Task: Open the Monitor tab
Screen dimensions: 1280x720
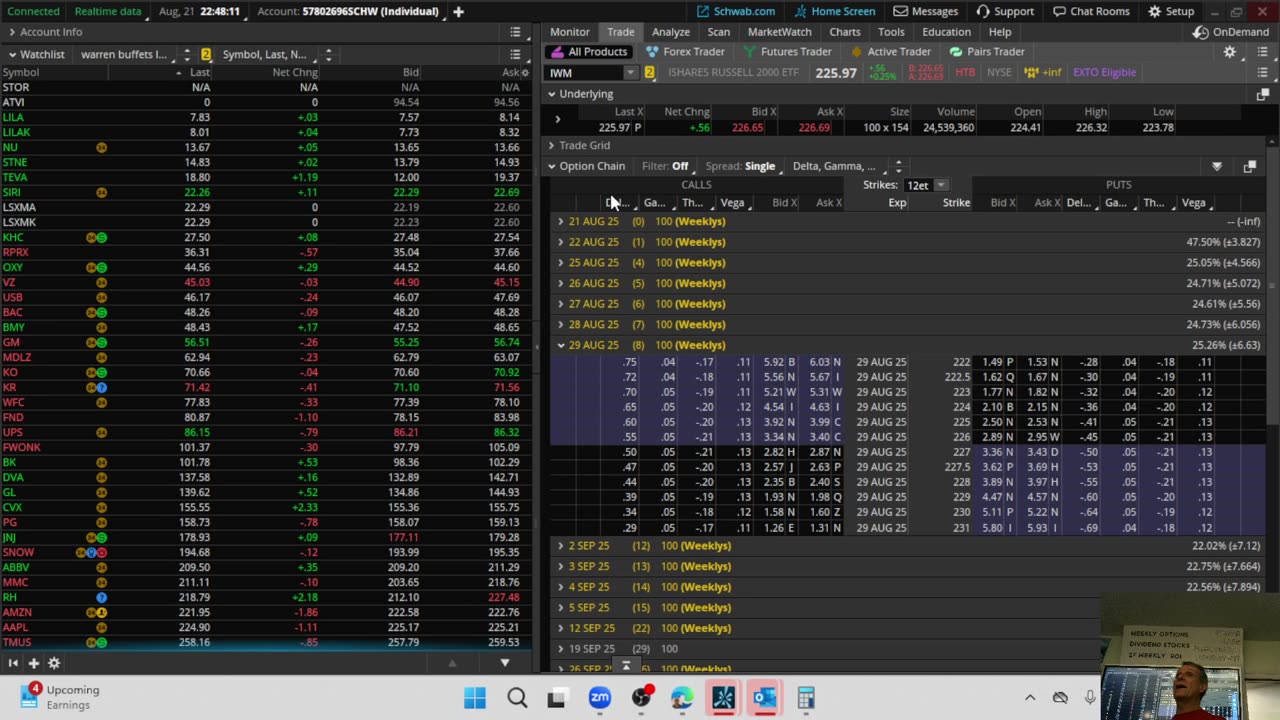Action: click(x=569, y=32)
